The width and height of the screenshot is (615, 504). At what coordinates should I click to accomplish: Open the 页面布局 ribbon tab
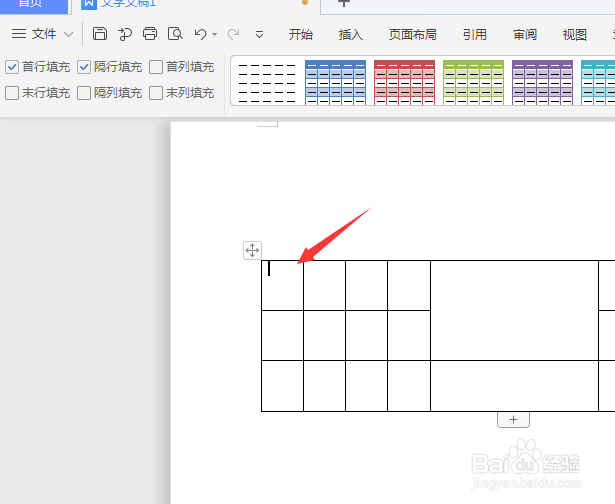tap(412, 35)
